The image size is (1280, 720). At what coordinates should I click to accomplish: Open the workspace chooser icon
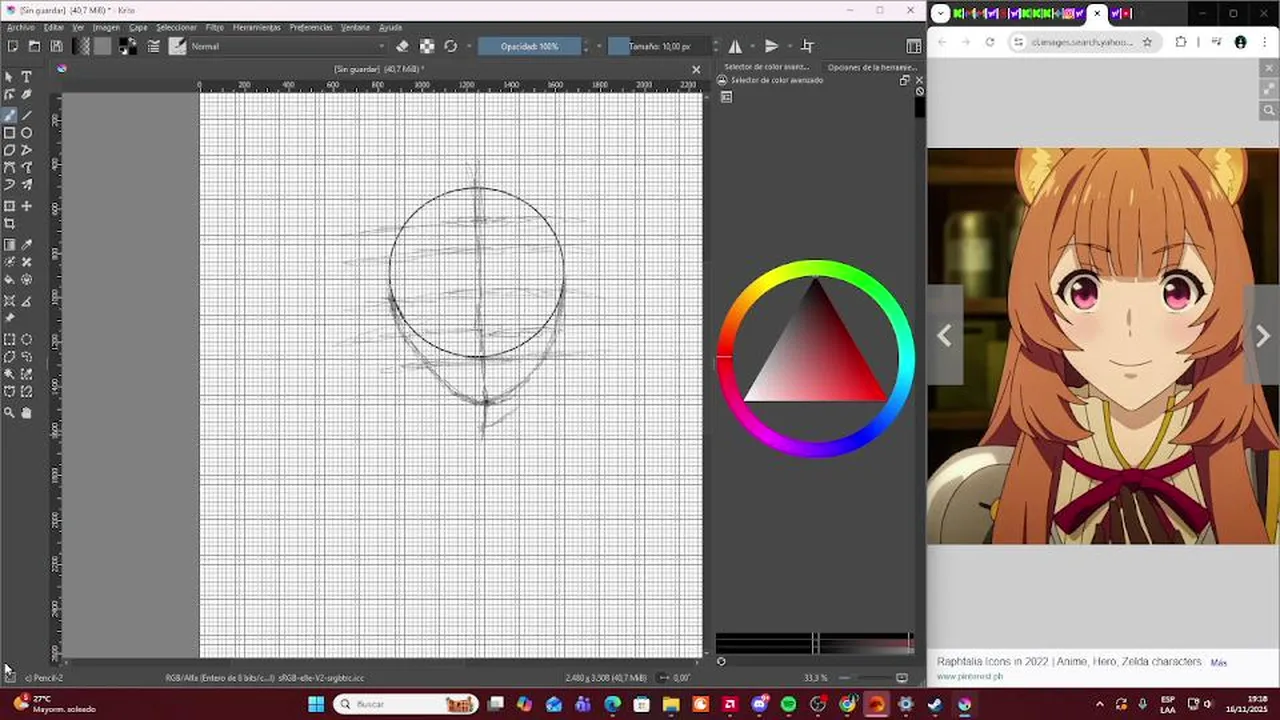click(x=913, y=46)
